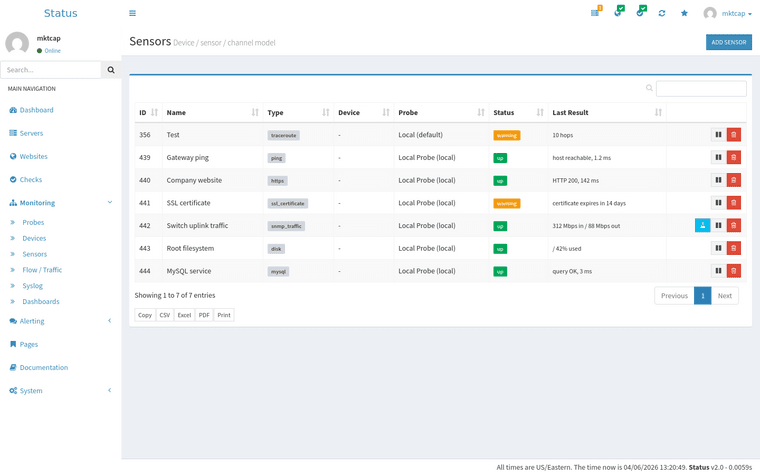The image size is (760, 475).
Task: Click the Status logo title
Action: pyautogui.click(x=61, y=13)
